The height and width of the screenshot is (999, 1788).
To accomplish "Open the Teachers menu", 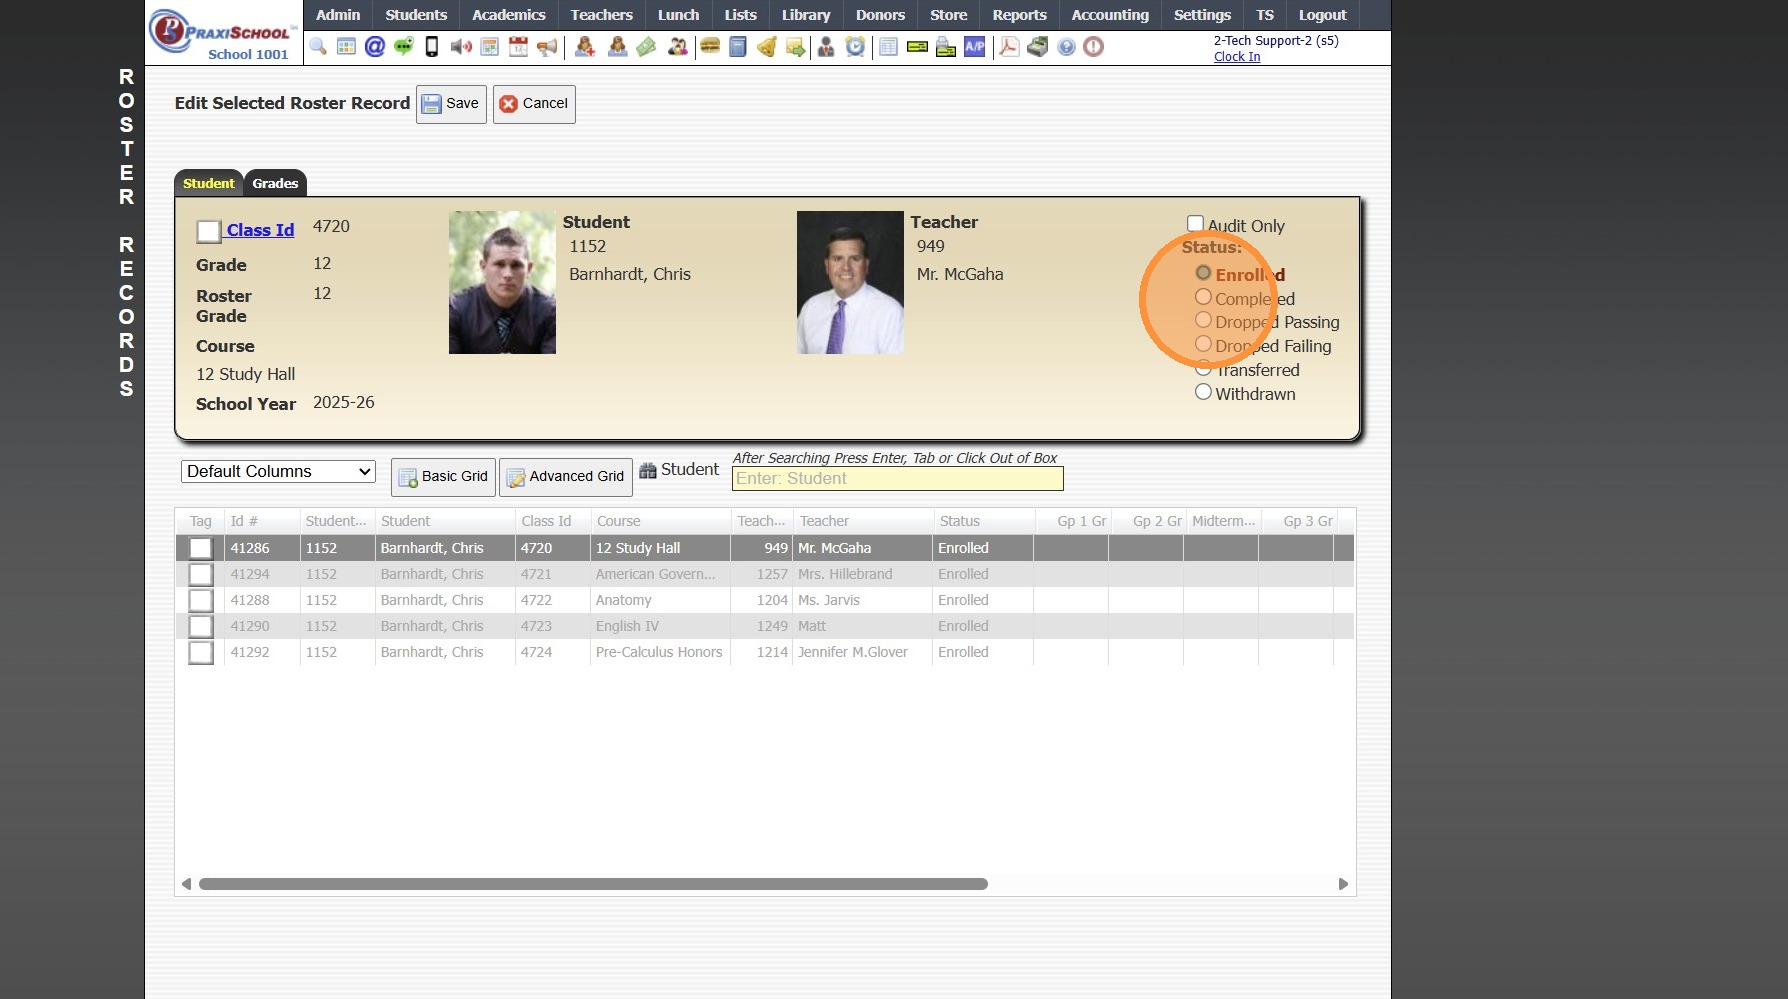I will tap(602, 15).
